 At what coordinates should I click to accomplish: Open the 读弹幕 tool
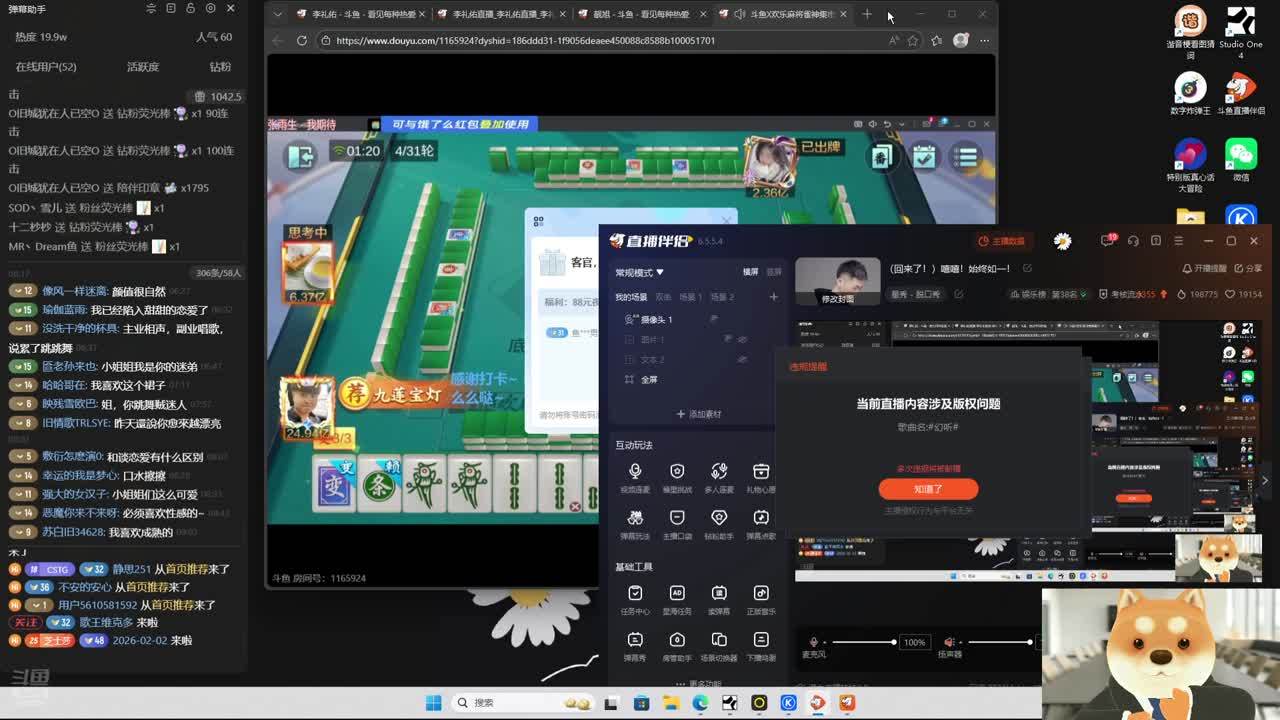[719, 599]
